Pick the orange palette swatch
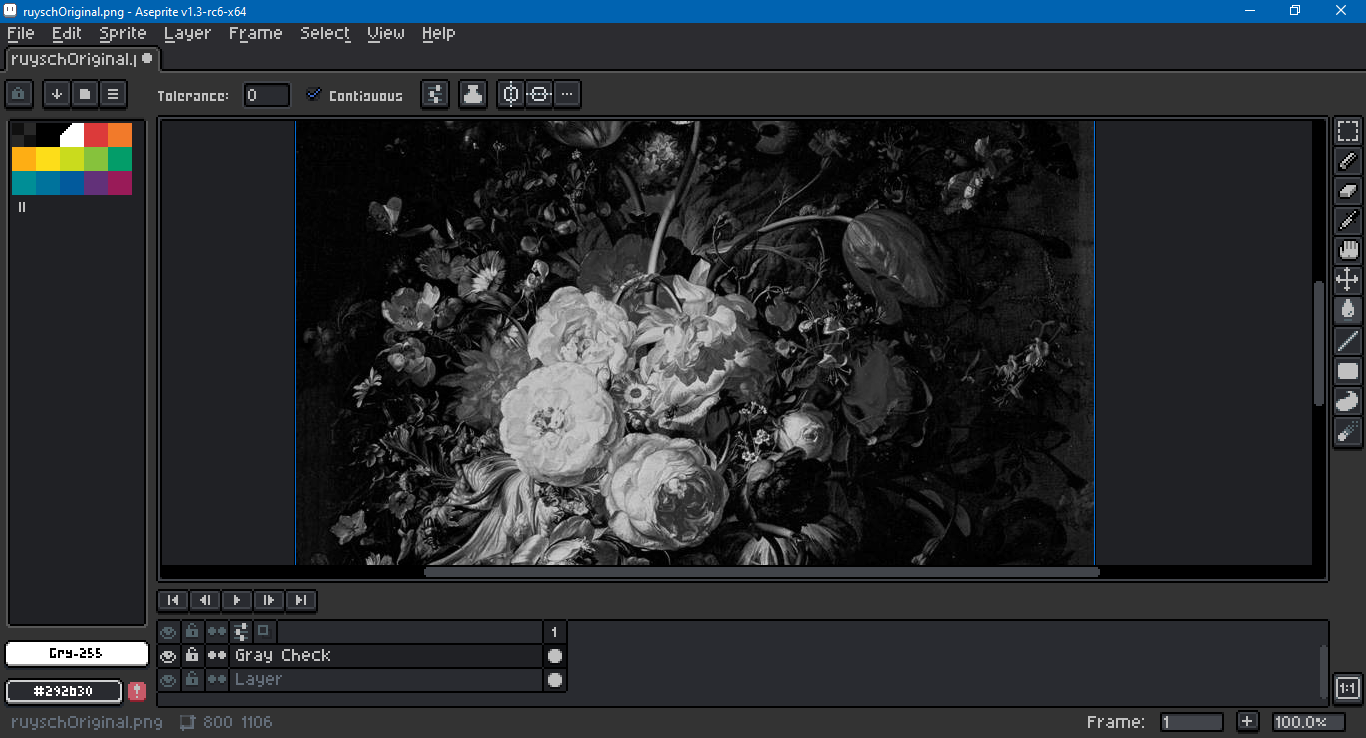Viewport: 1366px width, 738px height. (120, 135)
